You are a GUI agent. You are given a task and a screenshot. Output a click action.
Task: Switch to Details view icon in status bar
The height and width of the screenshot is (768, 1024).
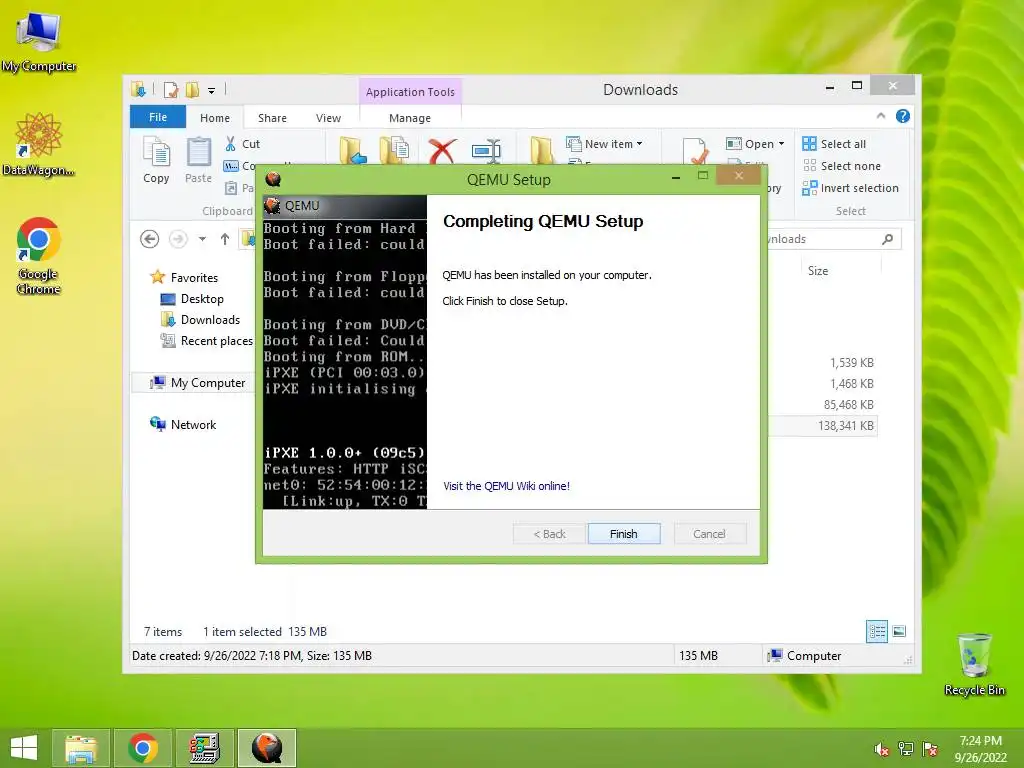[x=876, y=631]
